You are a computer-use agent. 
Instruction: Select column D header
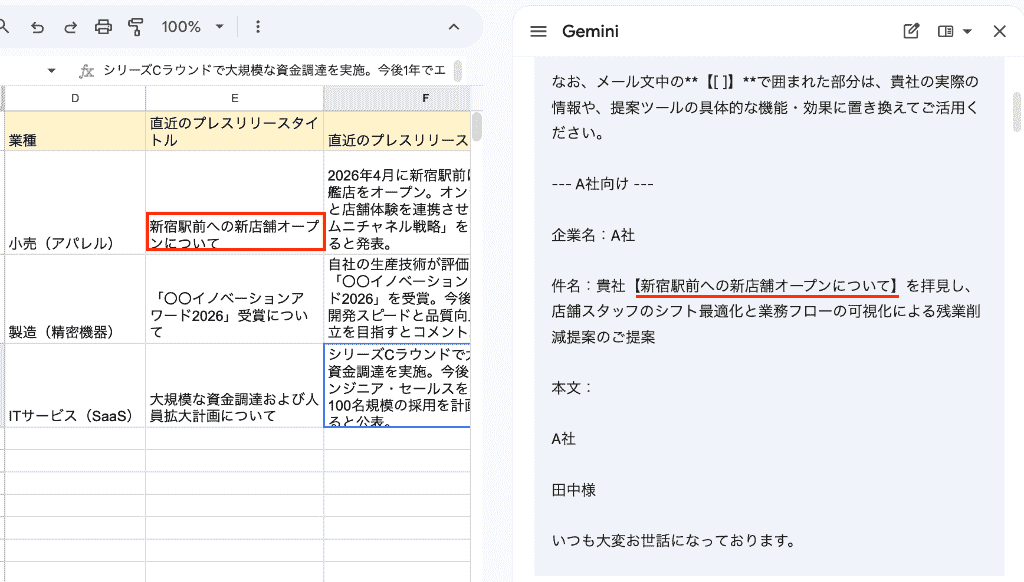tap(75, 98)
